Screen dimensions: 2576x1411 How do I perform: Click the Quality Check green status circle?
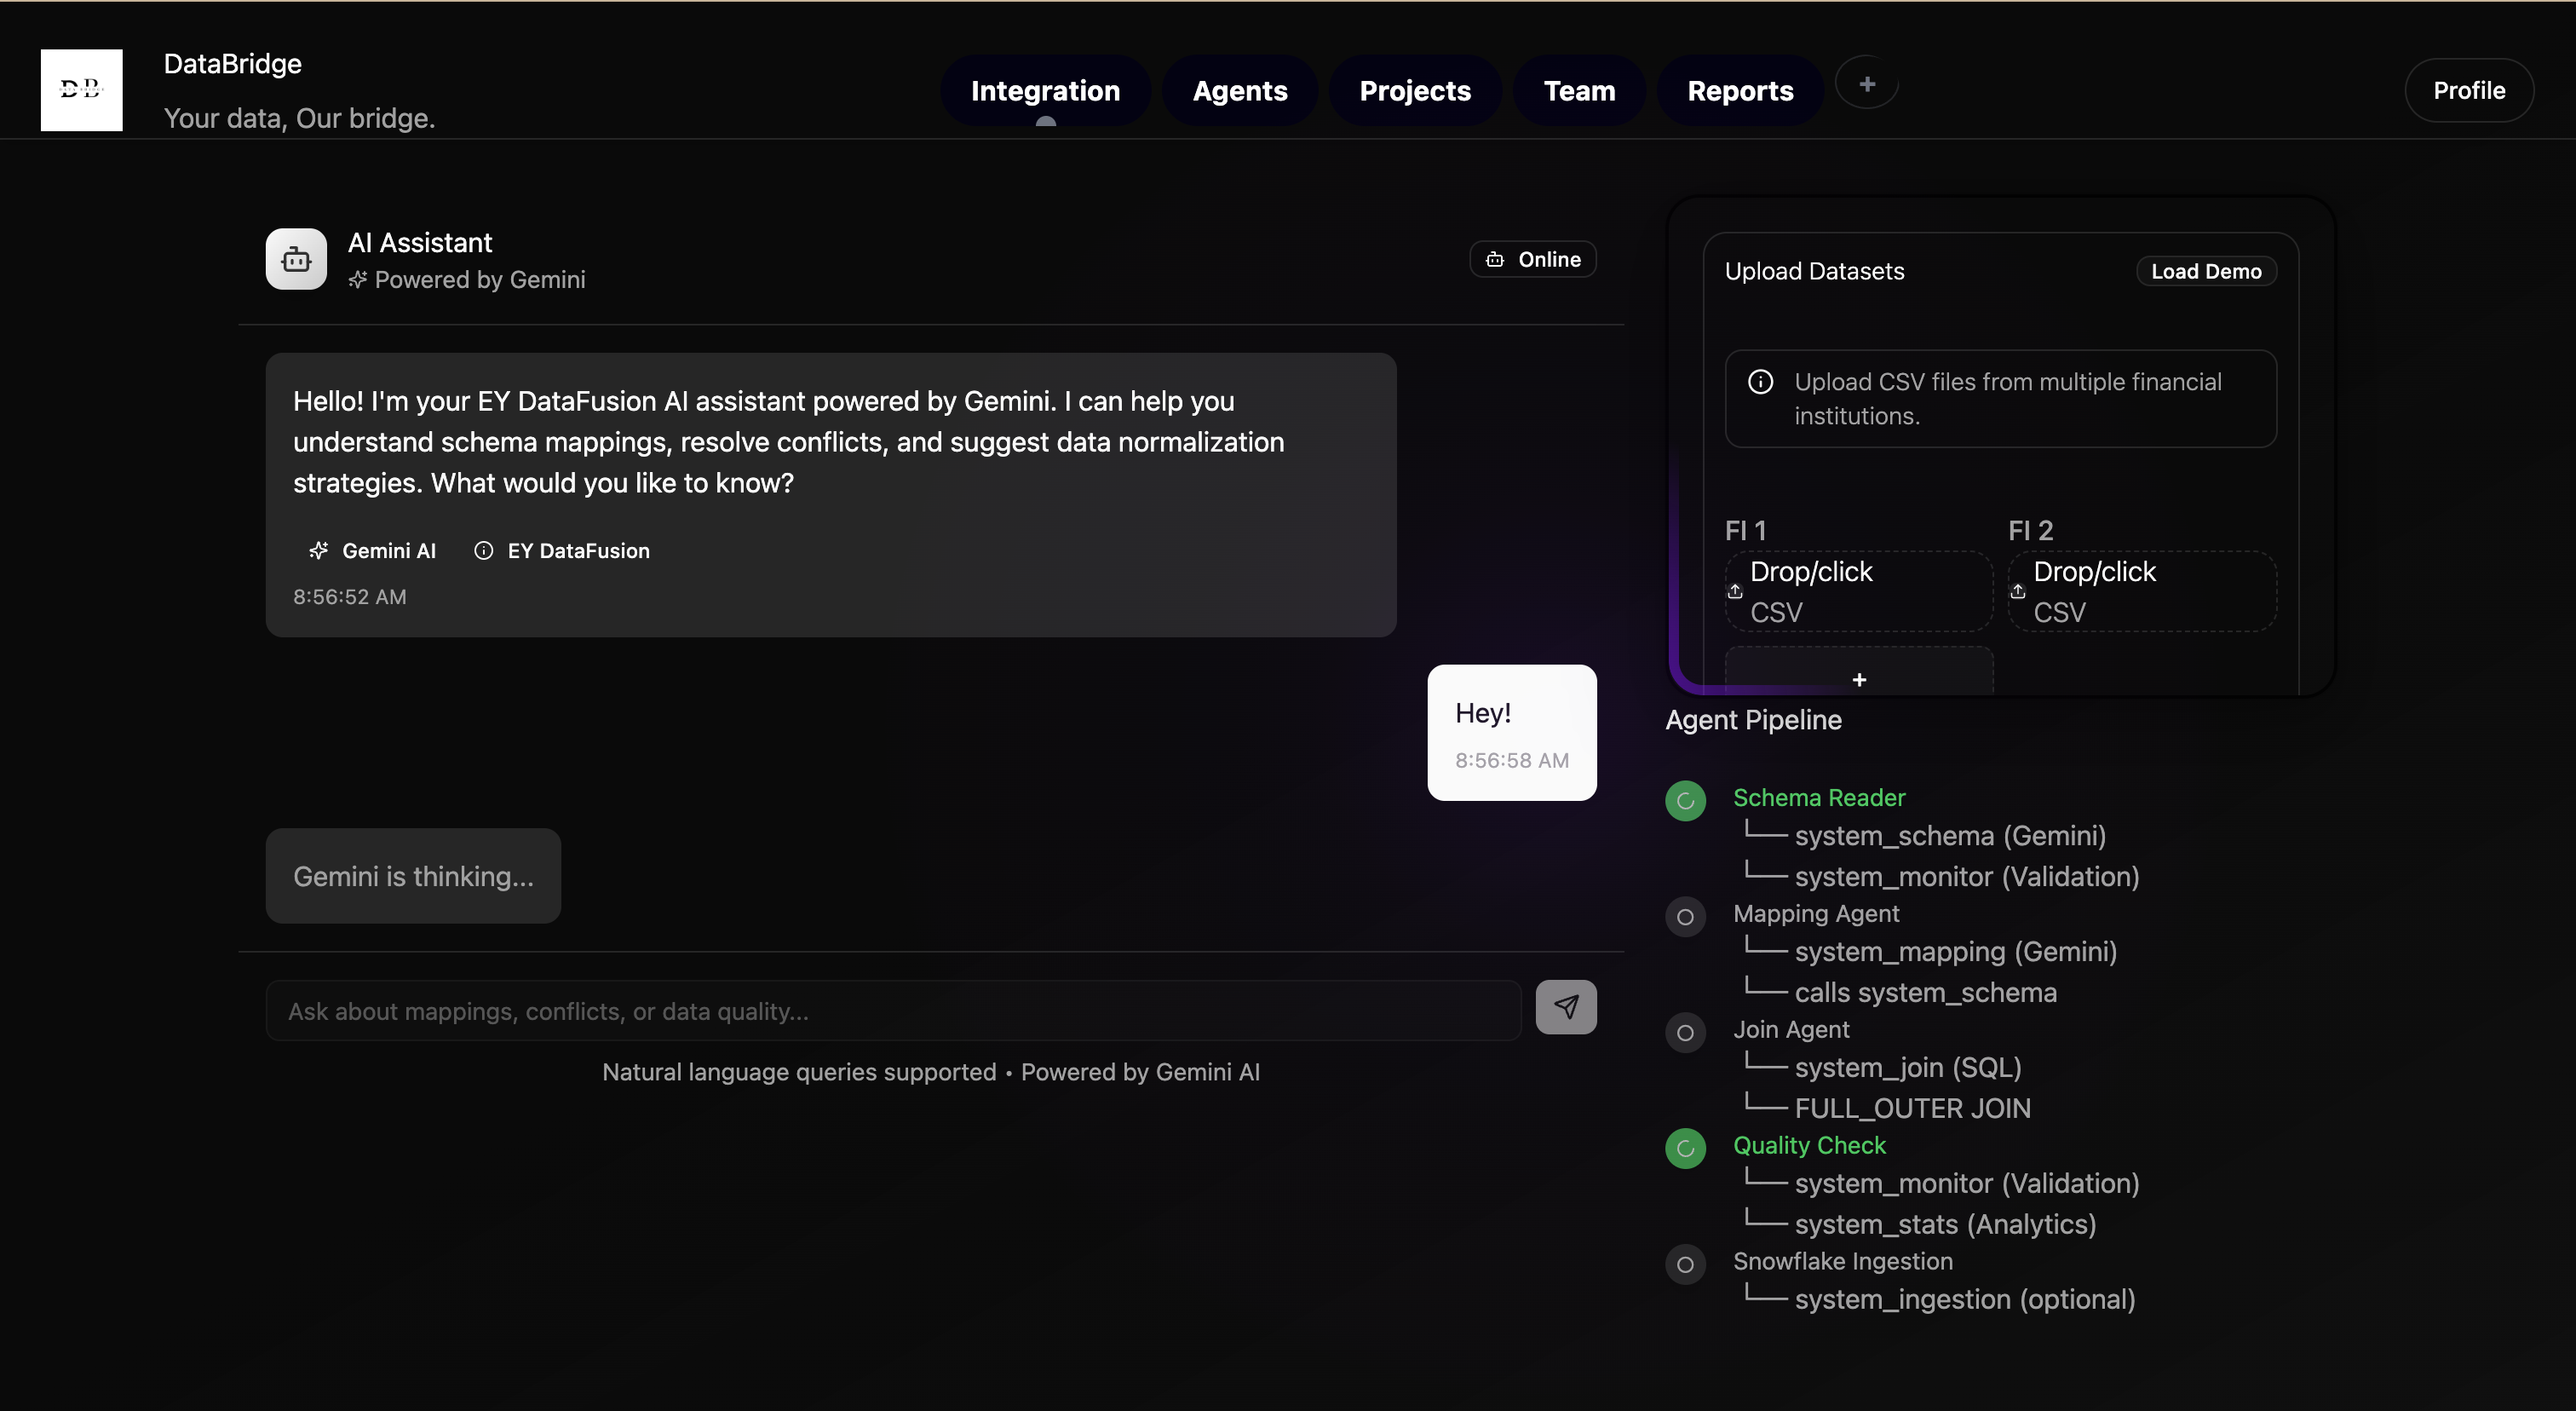[x=1685, y=1149]
